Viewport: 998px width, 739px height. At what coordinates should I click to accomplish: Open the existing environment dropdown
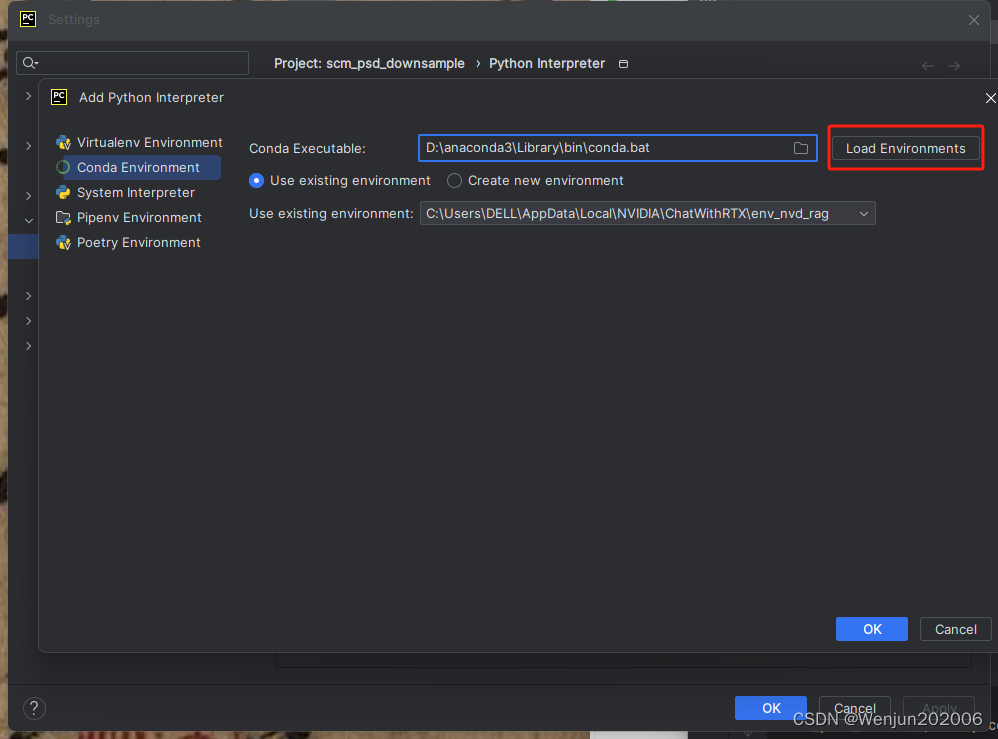tap(863, 213)
